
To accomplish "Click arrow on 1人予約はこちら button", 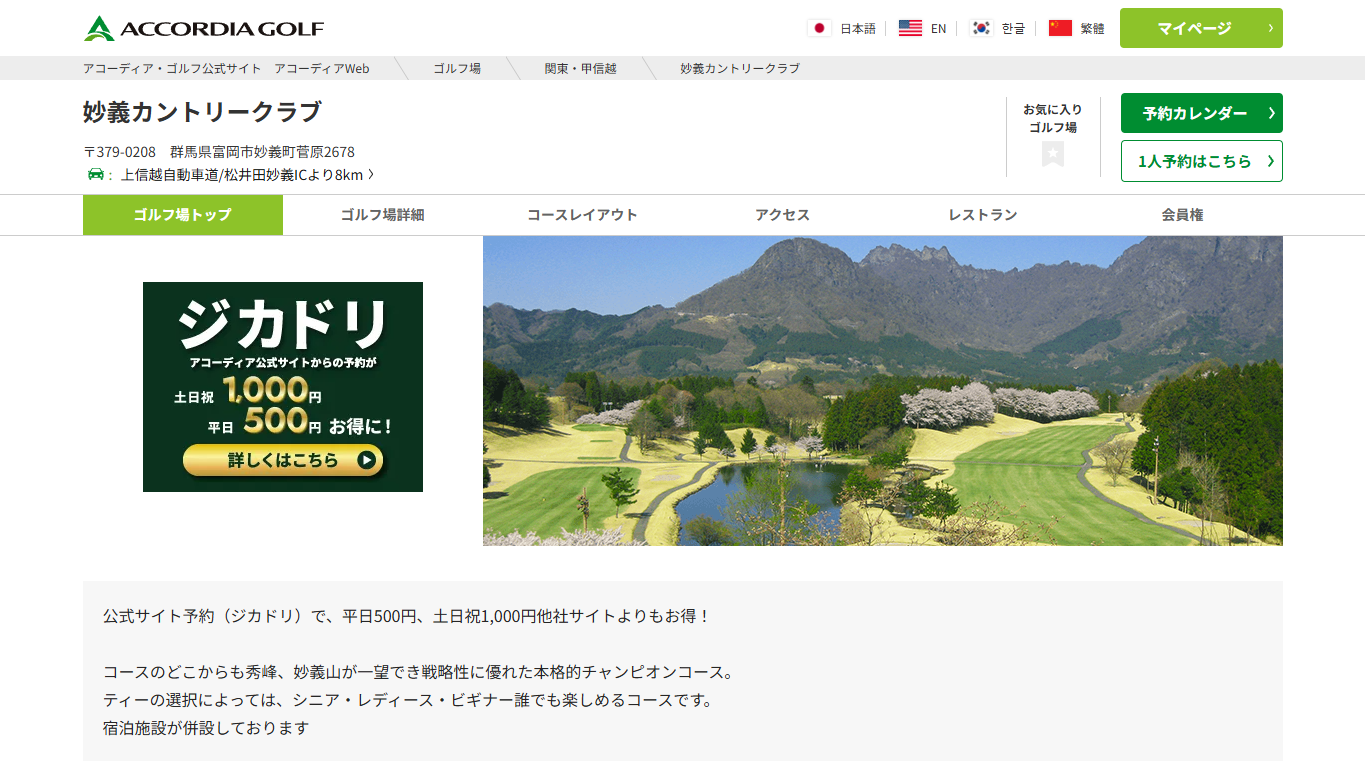I will pos(1271,161).
